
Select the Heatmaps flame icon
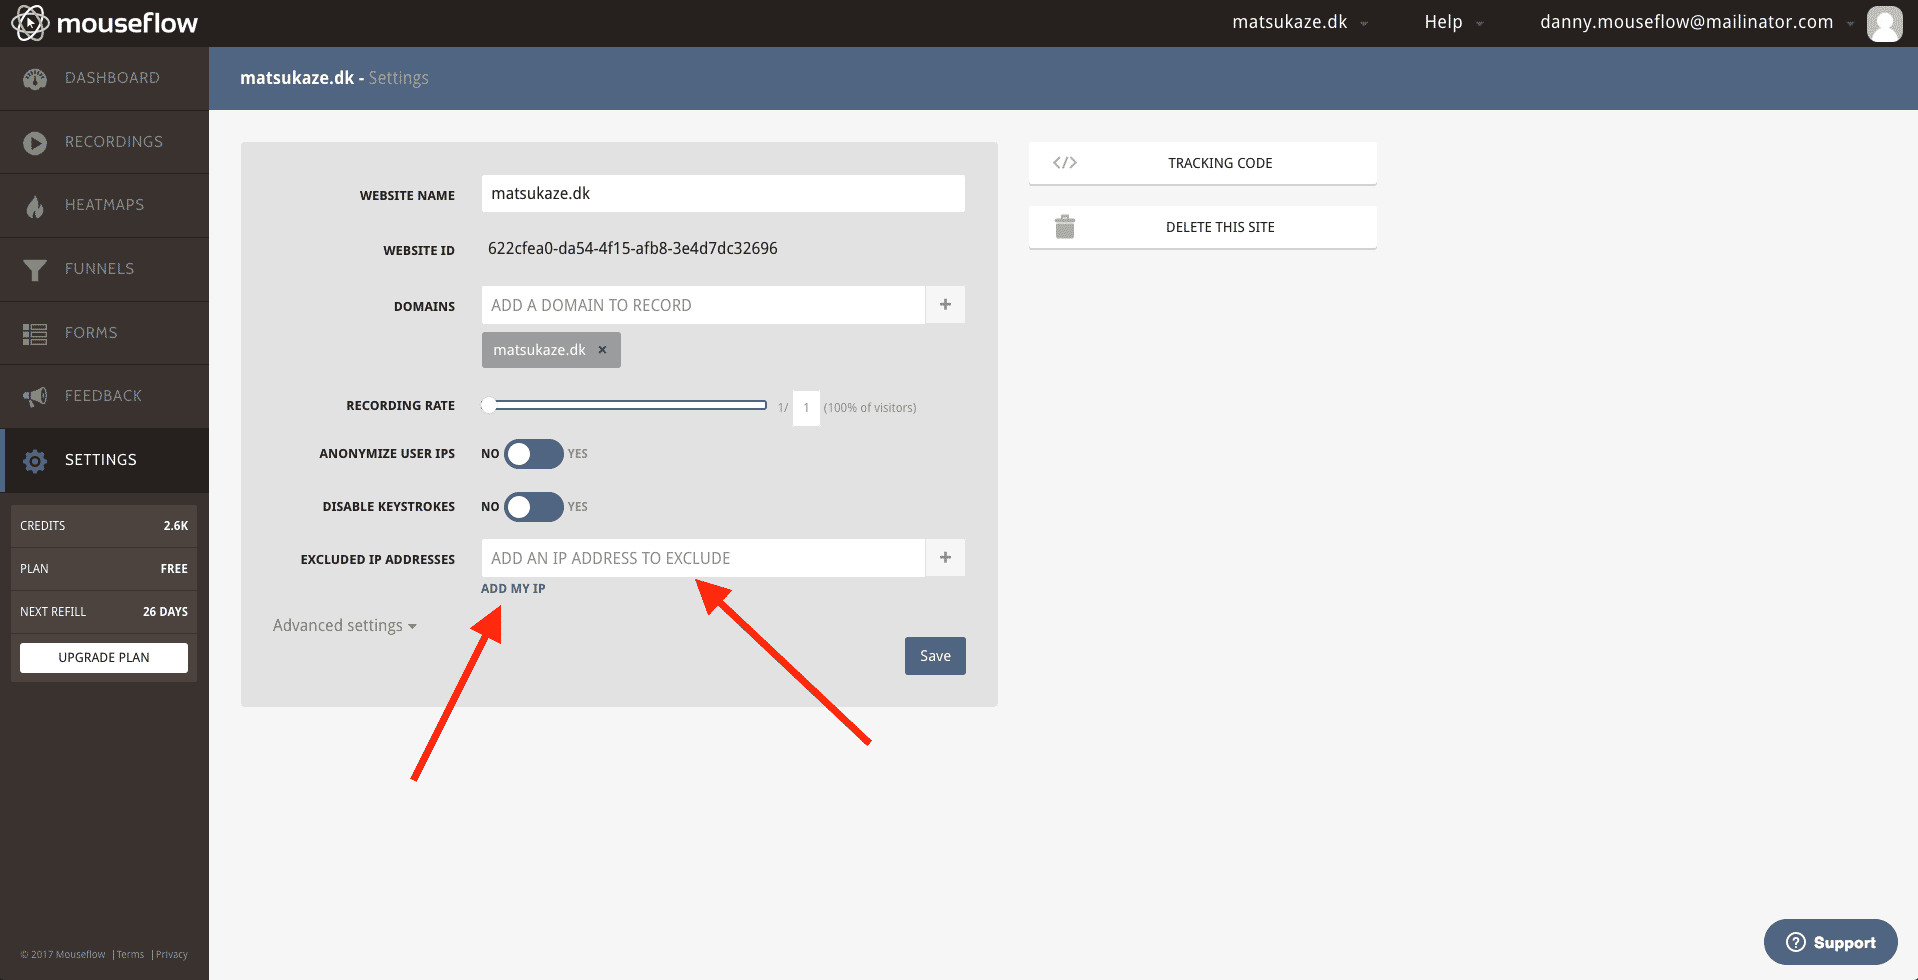click(x=35, y=205)
